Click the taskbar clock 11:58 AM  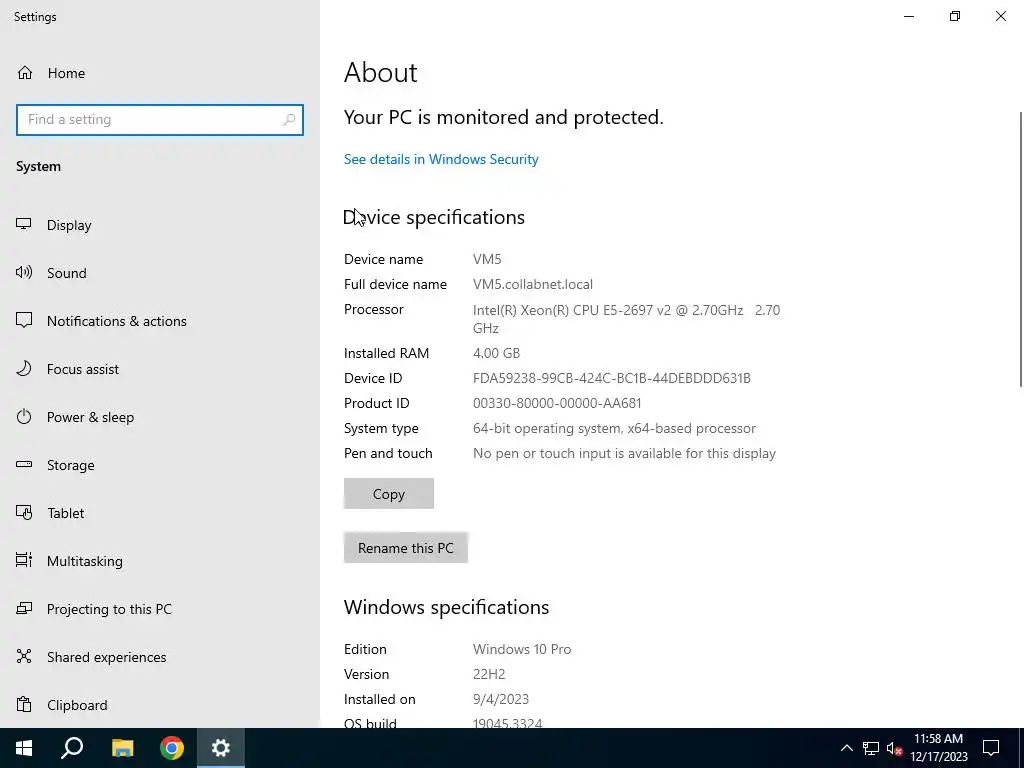pos(938,739)
